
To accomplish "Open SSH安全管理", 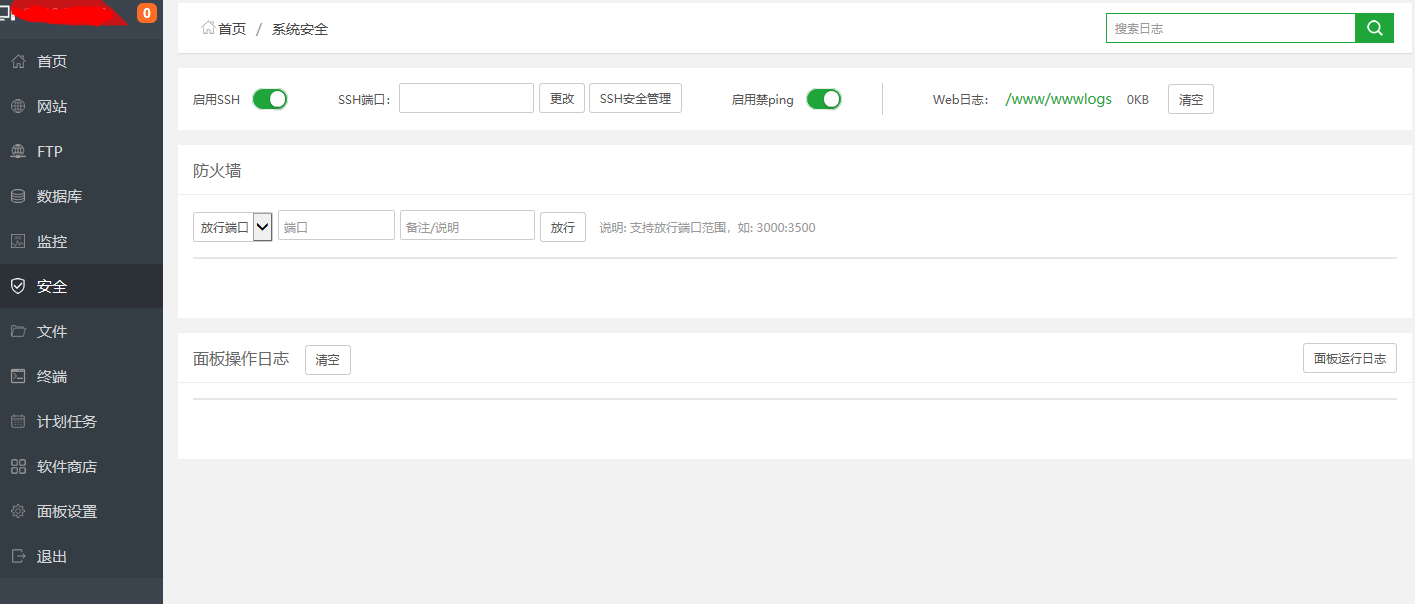I will pyautogui.click(x=635, y=99).
